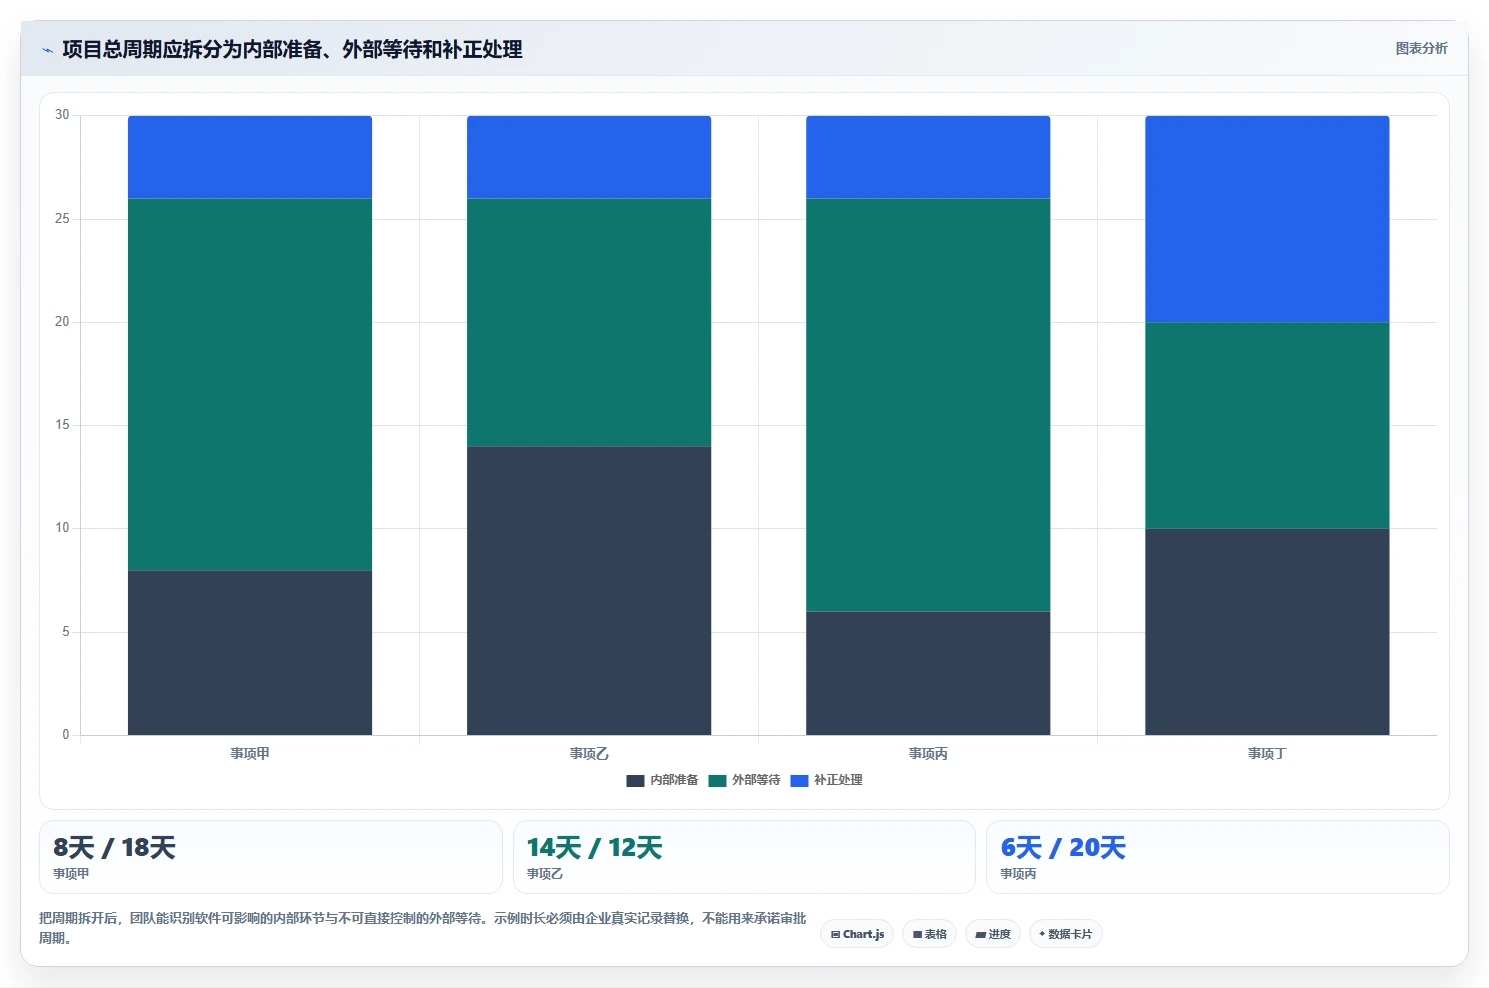
Task: Toggle the 外部等待 legend color box
Action: coord(717,781)
